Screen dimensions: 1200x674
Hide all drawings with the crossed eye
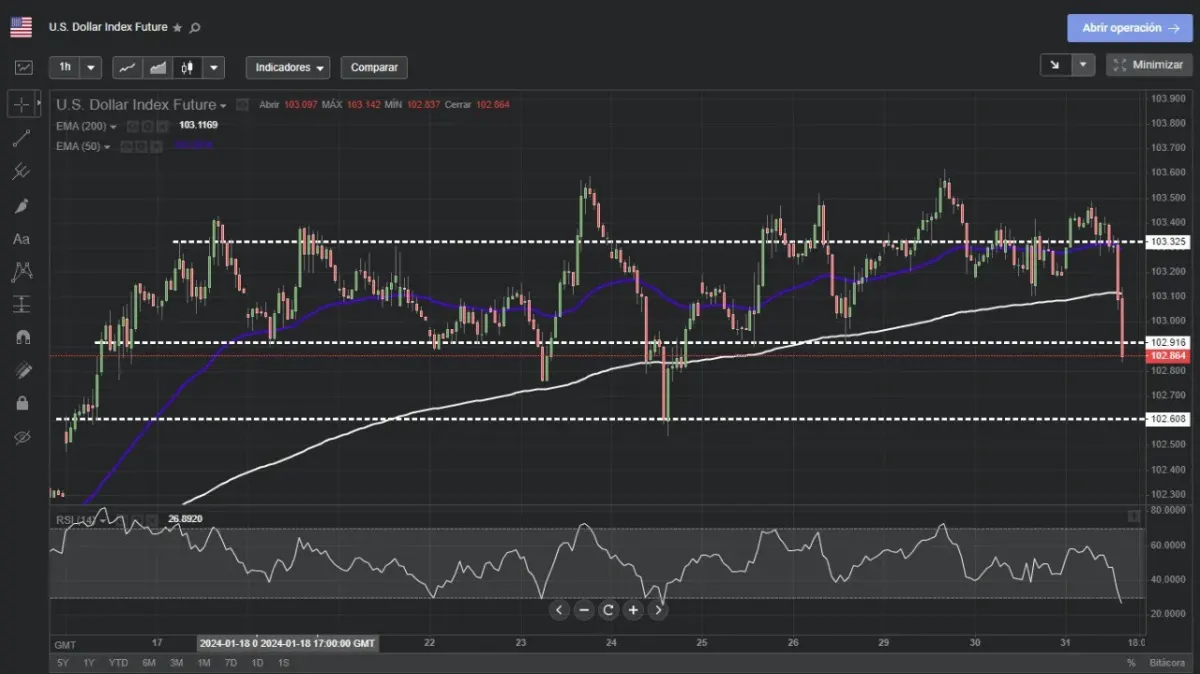(22, 437)
